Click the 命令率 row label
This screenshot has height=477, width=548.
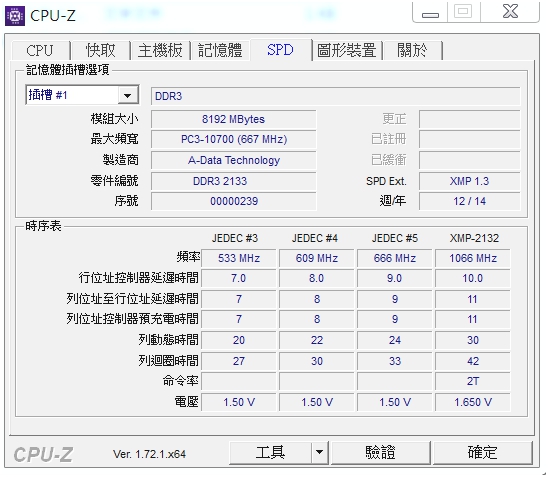click(x=180, y=381)
